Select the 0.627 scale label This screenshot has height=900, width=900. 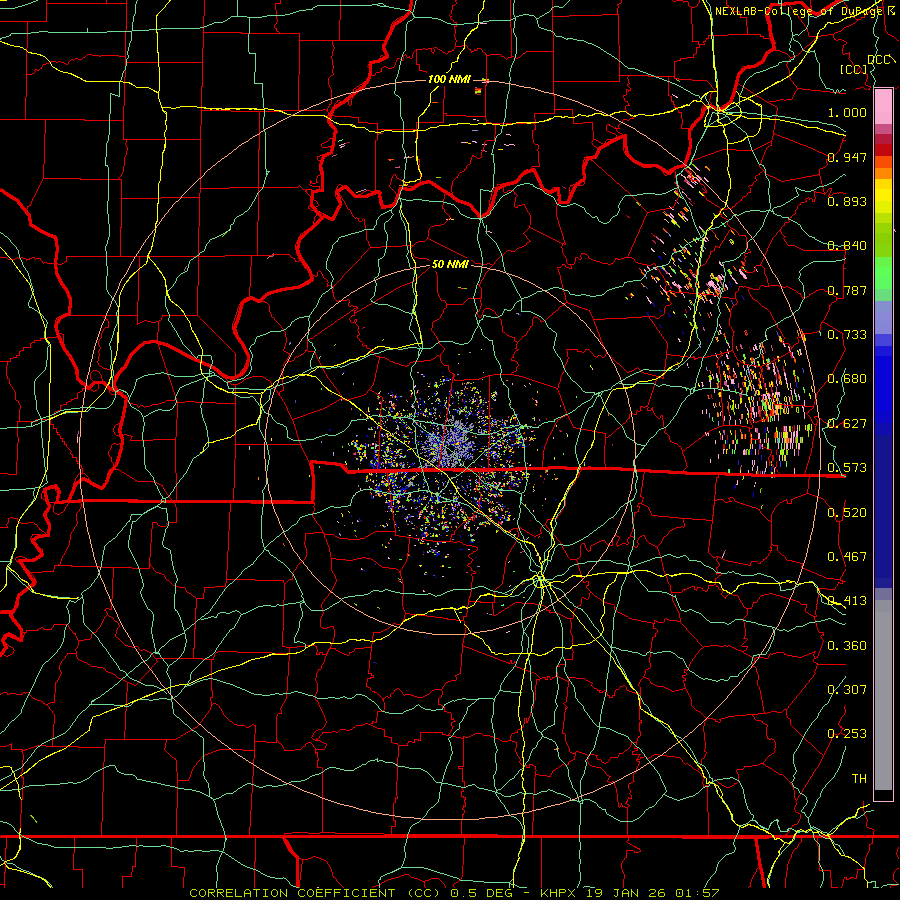point(847,424)
